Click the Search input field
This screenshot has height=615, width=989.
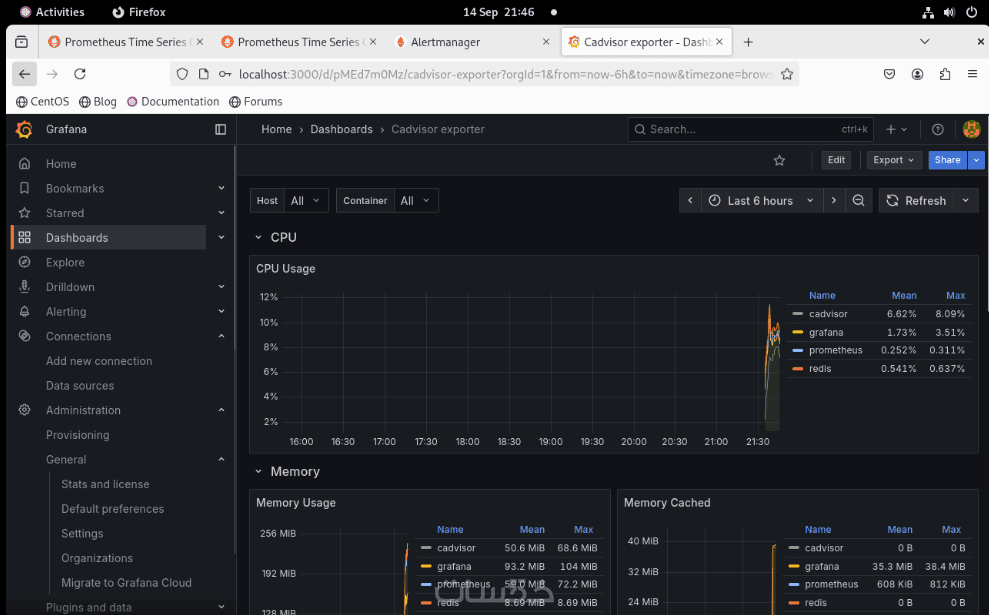click(x=751, y=129)
